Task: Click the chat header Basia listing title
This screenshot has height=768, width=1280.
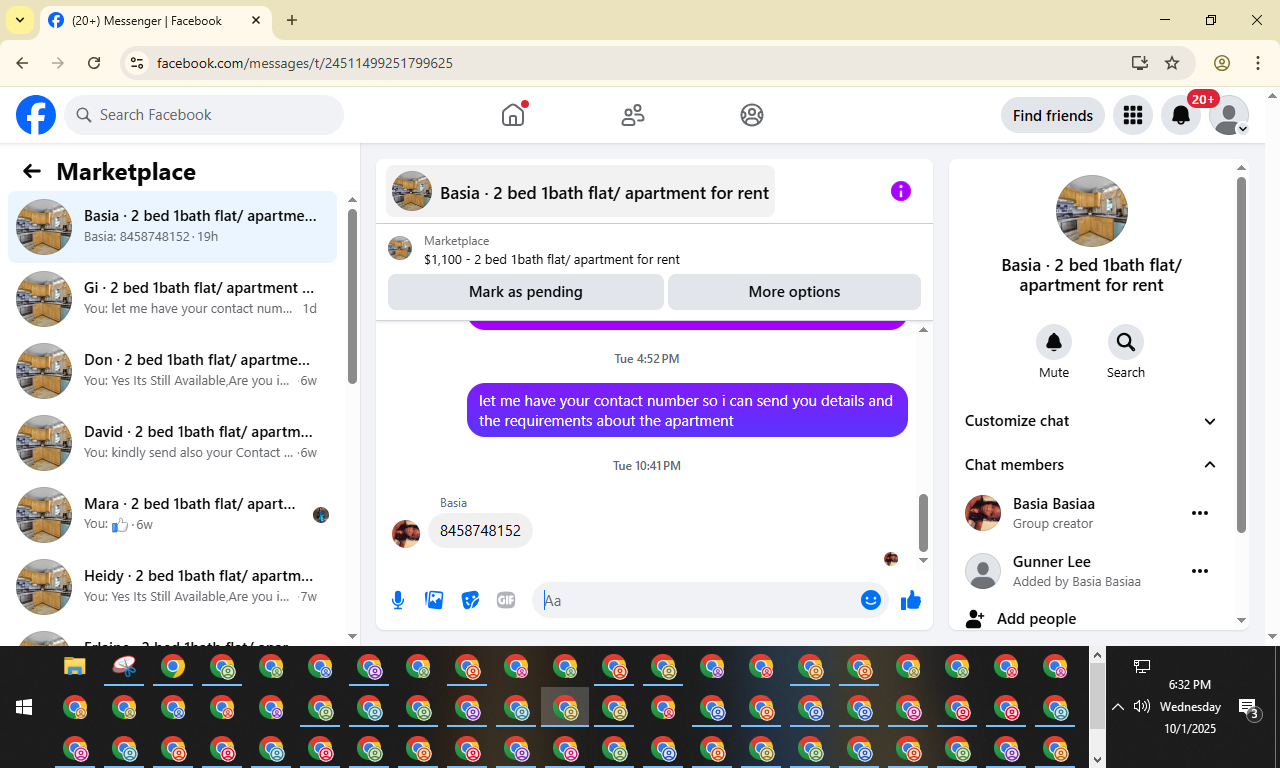Action: [x=581, y=192]
